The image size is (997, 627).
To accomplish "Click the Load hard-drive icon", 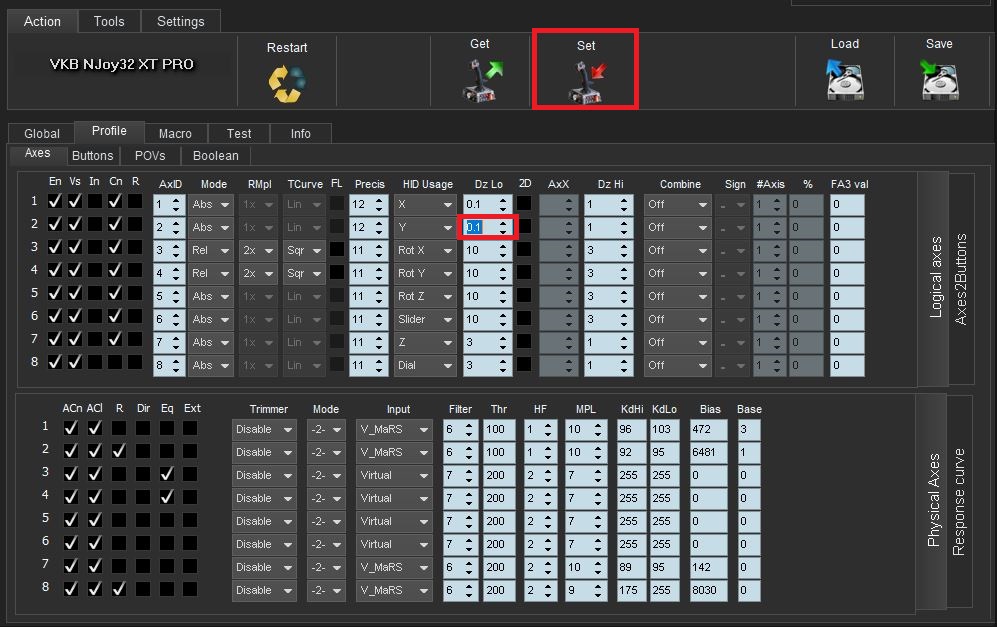I will (844, 80).
